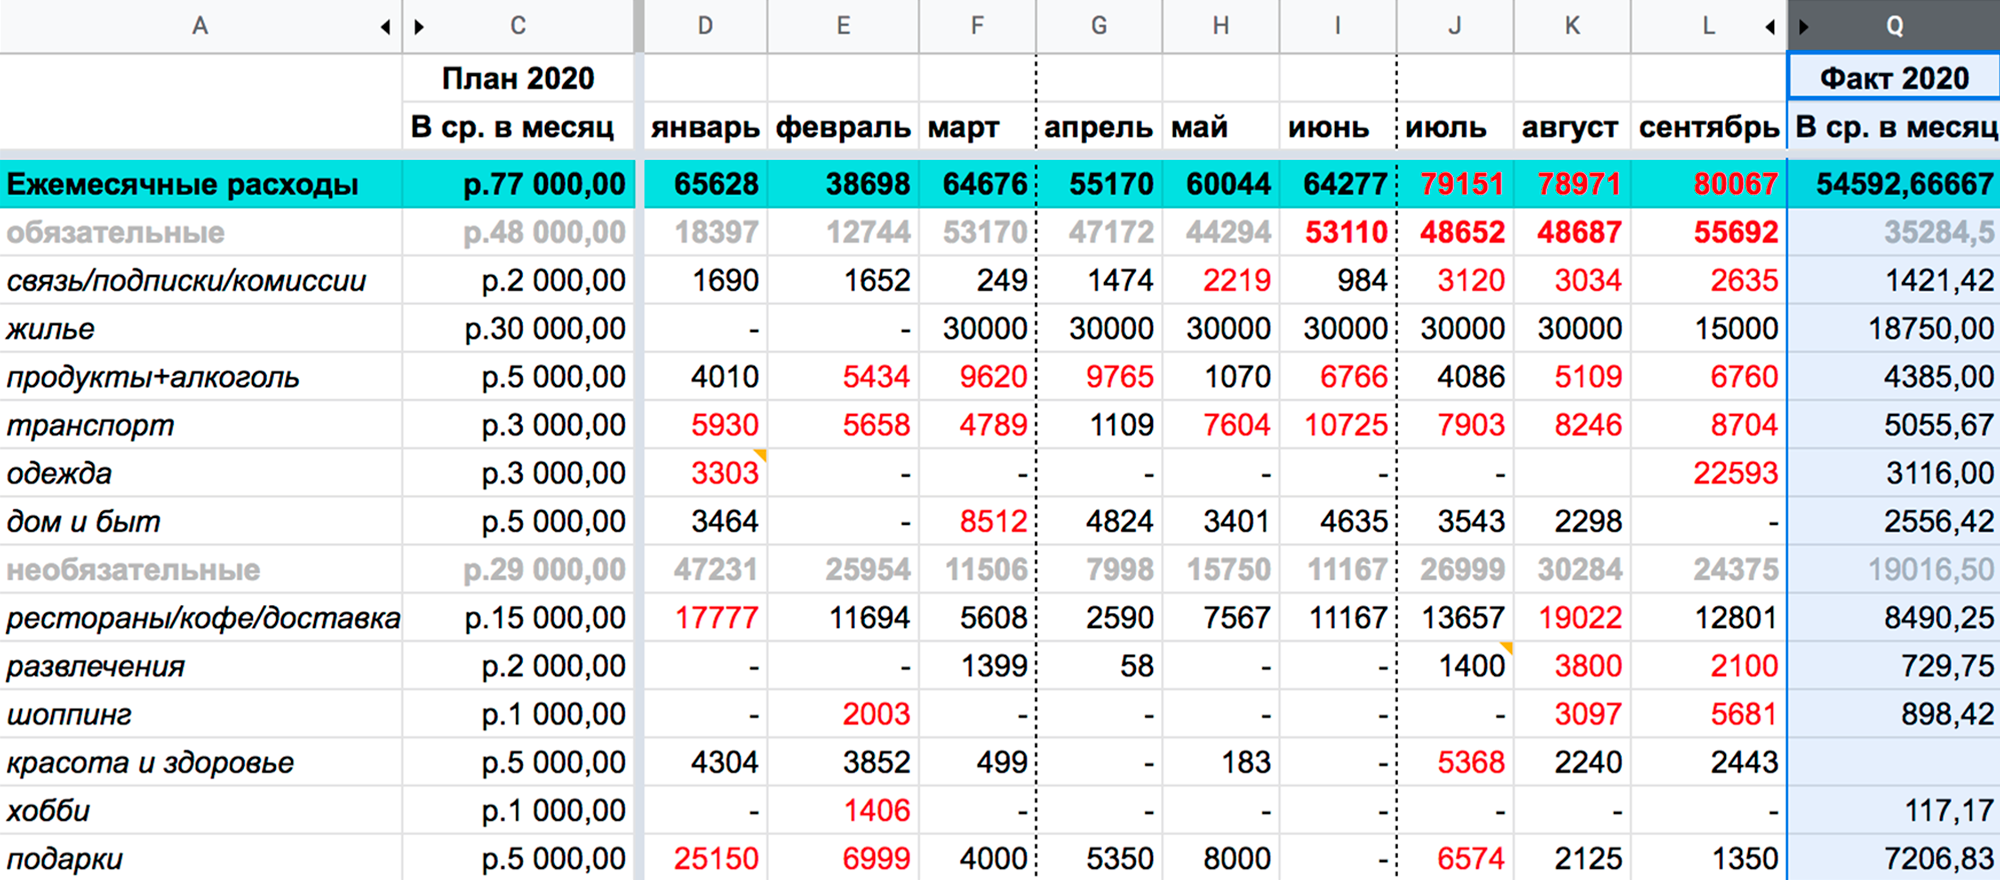Click the связь May cell 2219
Screen dimensions: 2000x880
[x=1221, y=280]
